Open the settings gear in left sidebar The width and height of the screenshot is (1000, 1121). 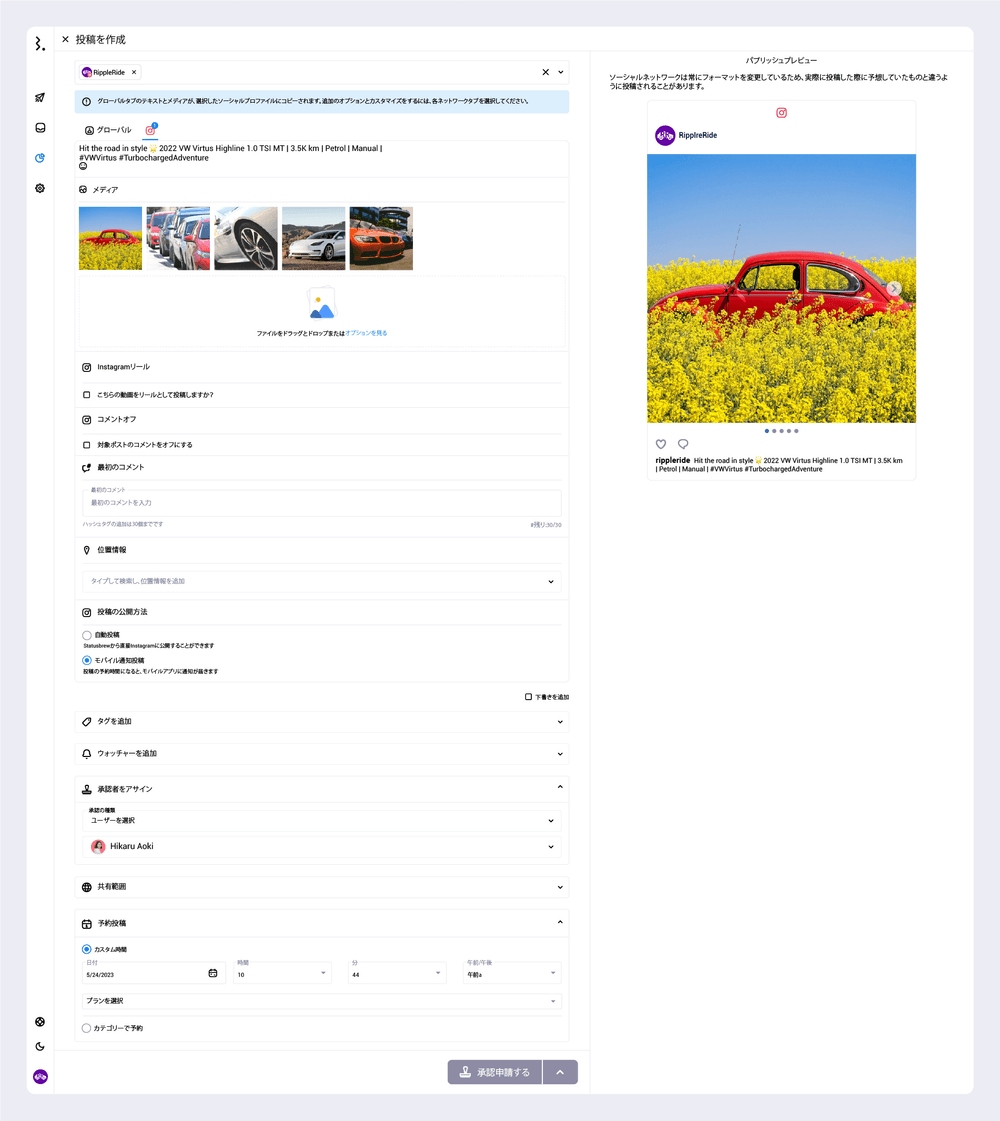[40, 188]
